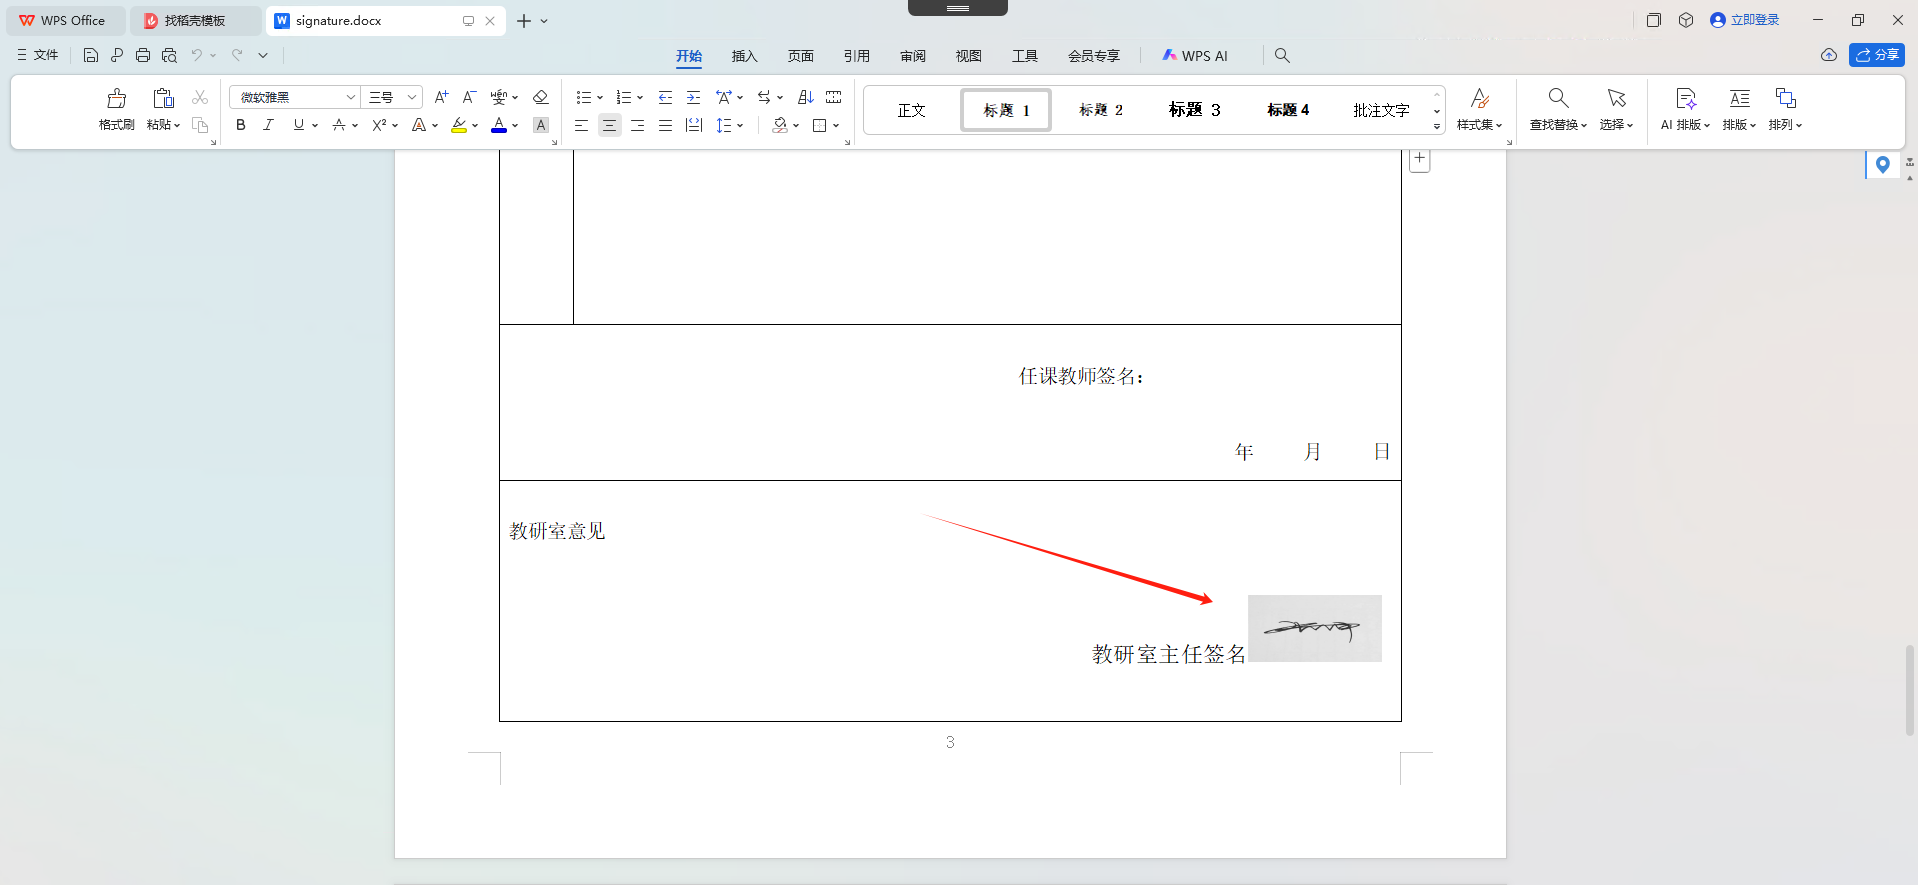Expand the styles gallery arrow
1918x885 pixels.
pos(1437,127)
